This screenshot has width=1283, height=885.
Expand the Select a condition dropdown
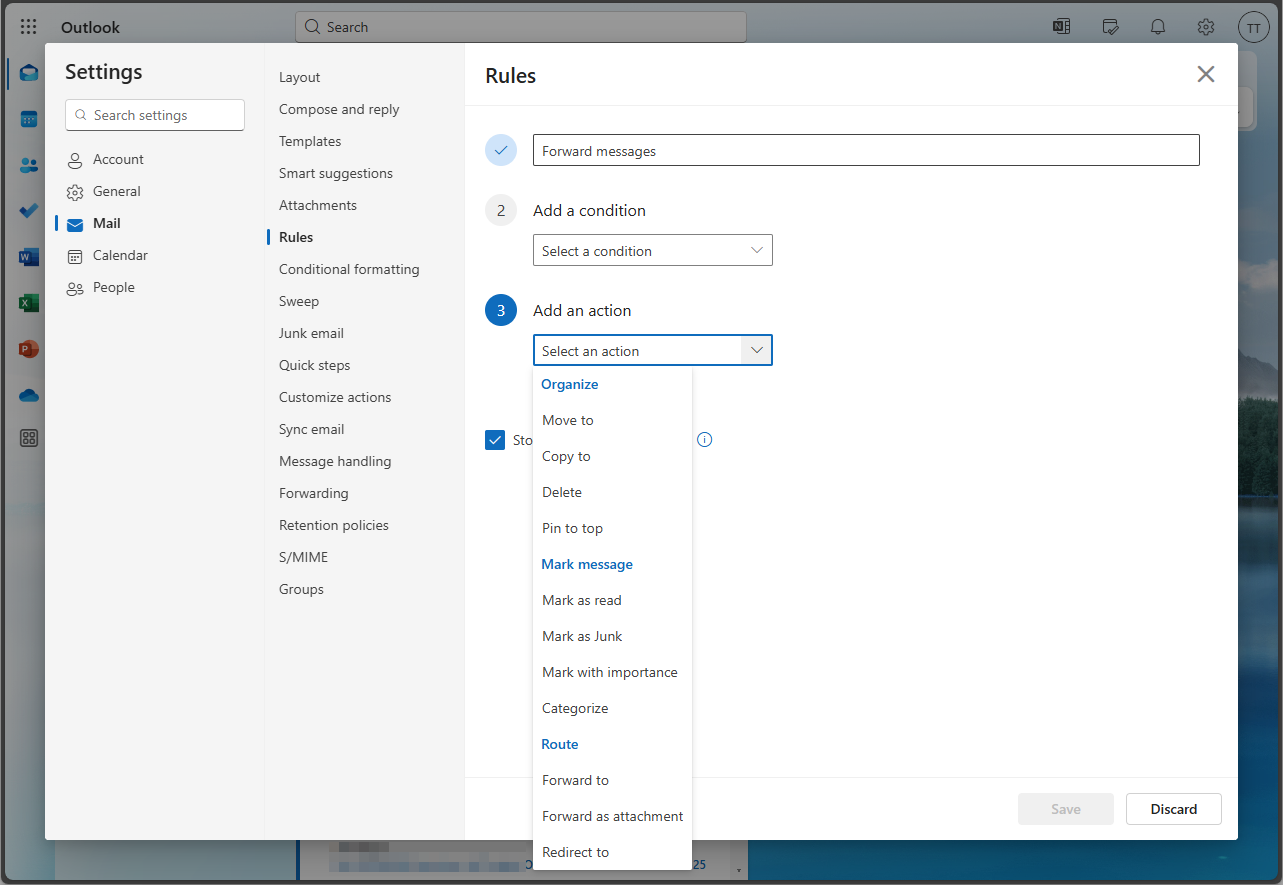(652, 251)
